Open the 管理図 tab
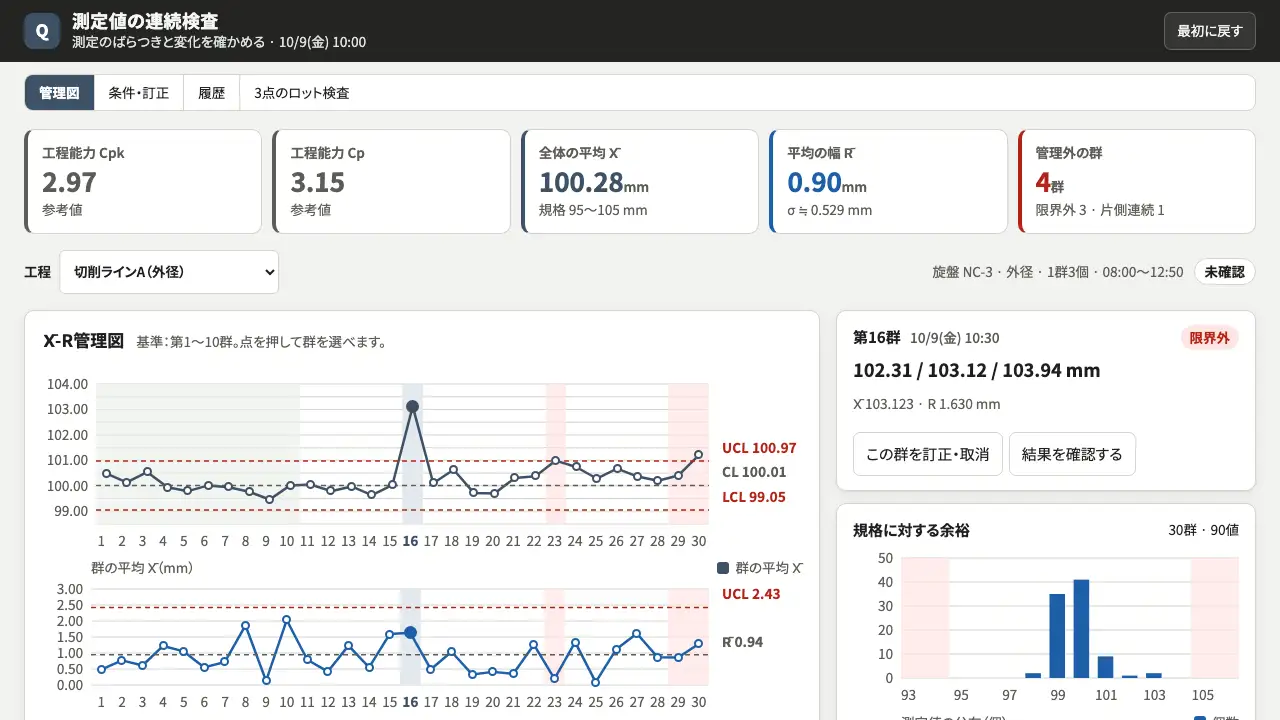Image resolution: width=1280 pixels, height=720 pixels. 59,93
